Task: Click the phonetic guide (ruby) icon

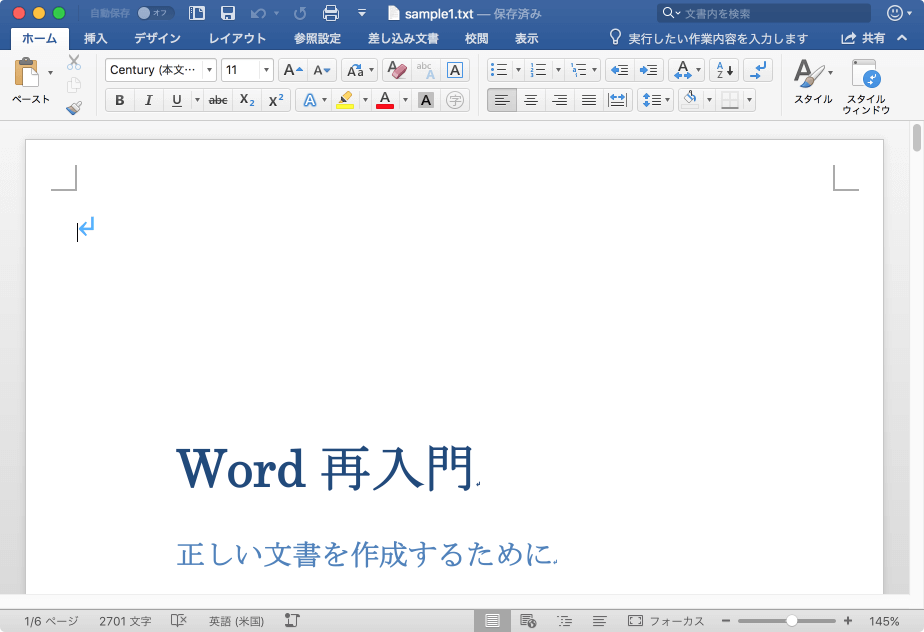Action: [425, 70]
